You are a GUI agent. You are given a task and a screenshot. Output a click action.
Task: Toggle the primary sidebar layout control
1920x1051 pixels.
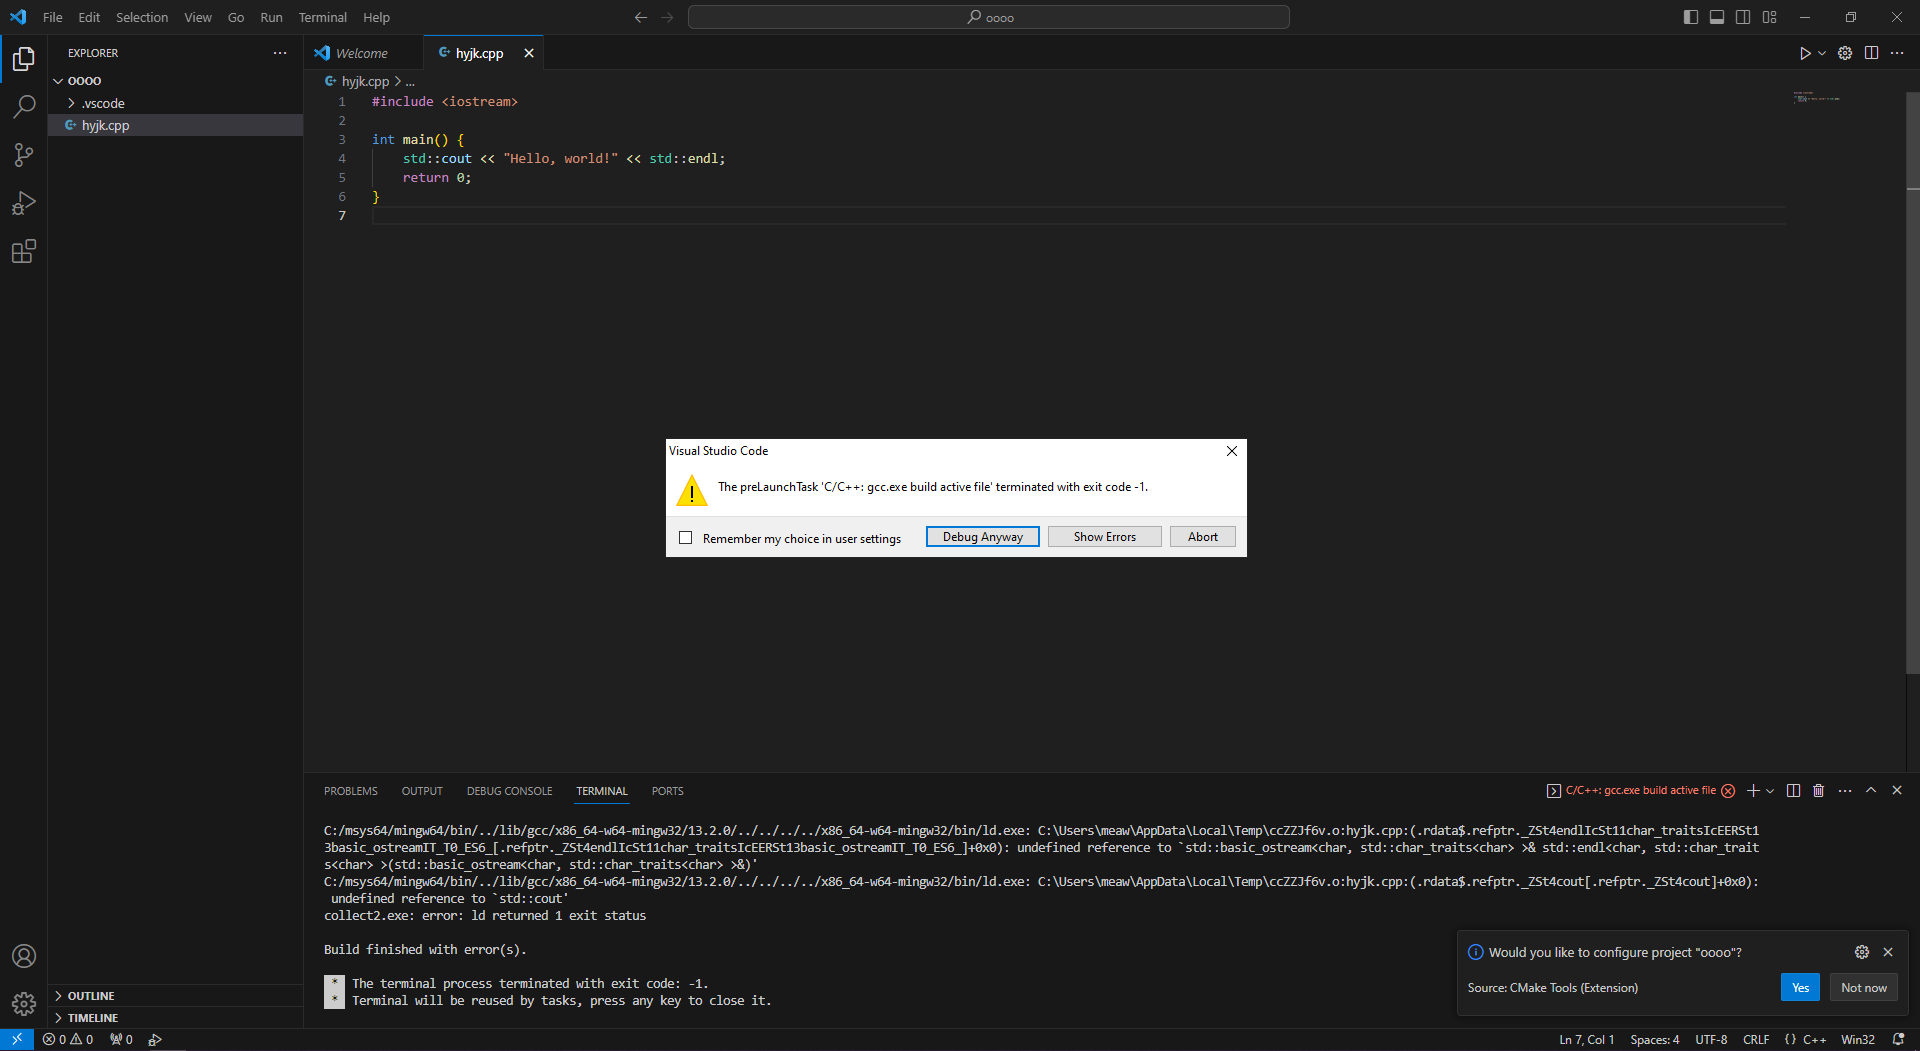[x=1690, y=17]
